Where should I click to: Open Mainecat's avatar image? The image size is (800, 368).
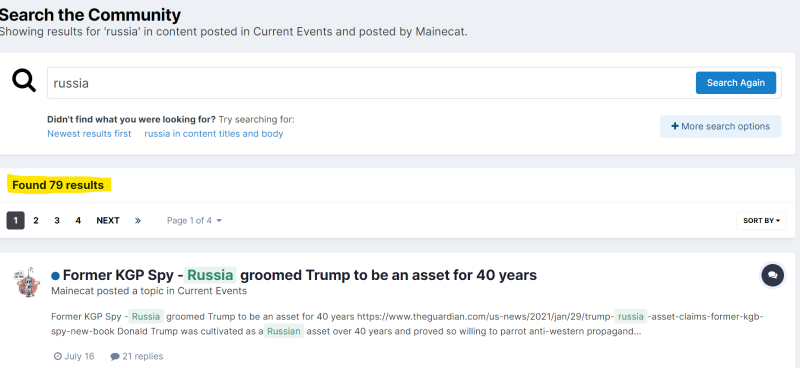tap(27, 281)
